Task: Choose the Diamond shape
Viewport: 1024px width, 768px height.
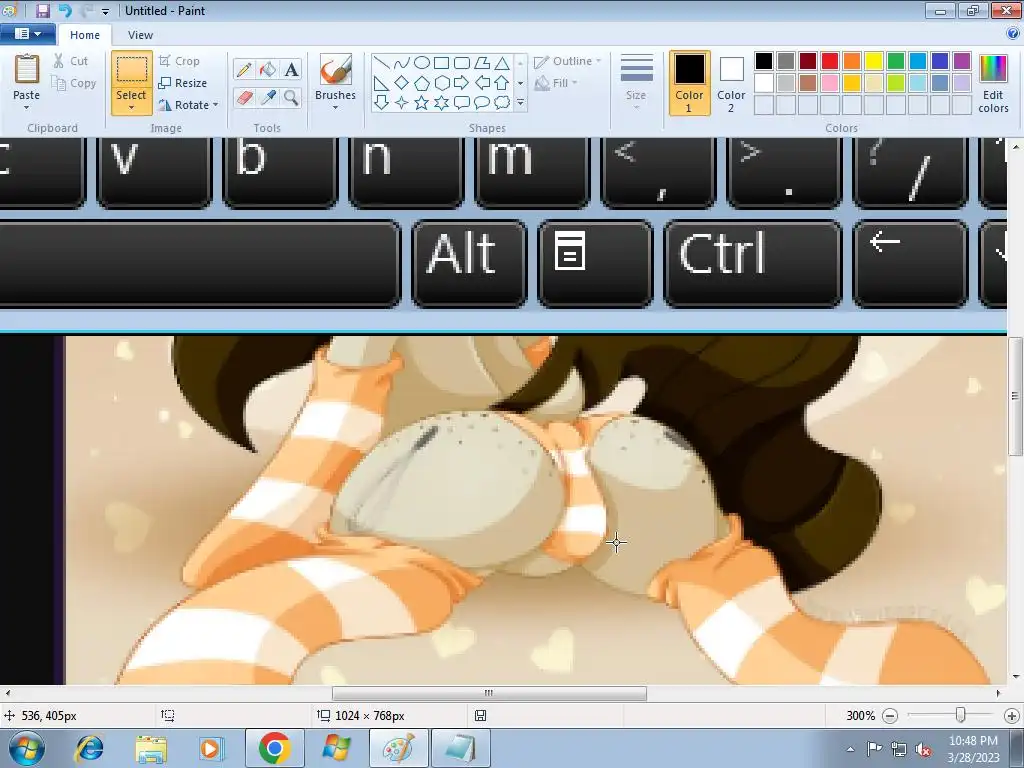Action: [x=402, y=82]
